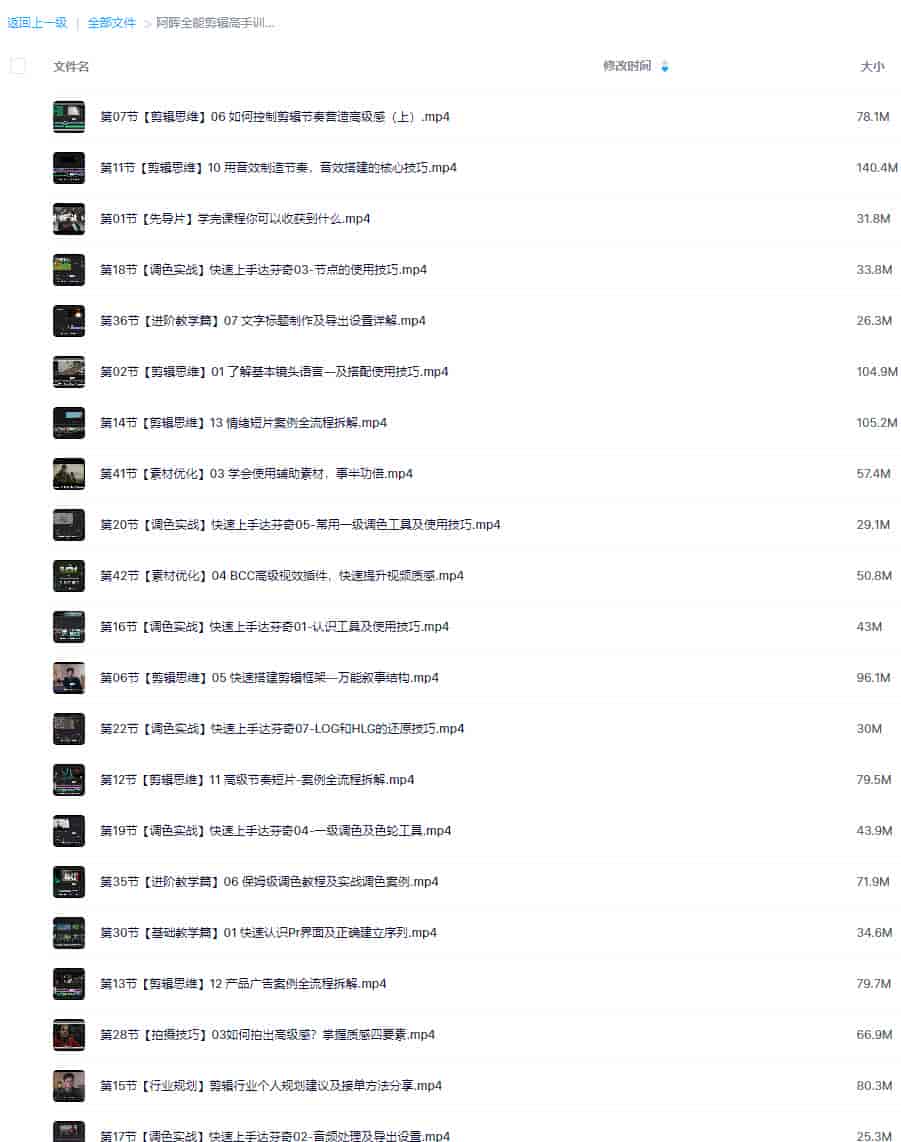The width and height of the screenshot is (901, 1142).
Task: Click video icon for 第06节 万能叙事结构
Action: click(68, 677)
